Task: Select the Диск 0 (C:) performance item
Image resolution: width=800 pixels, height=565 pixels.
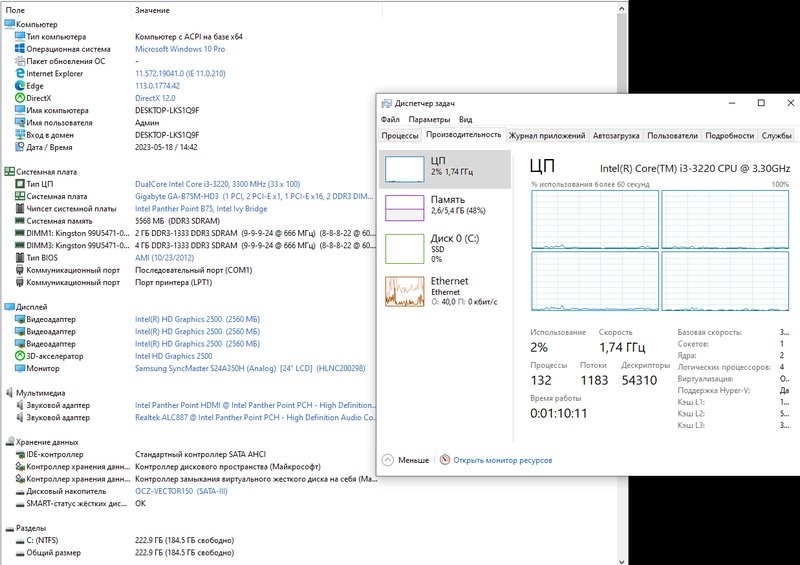Action: 445,249
